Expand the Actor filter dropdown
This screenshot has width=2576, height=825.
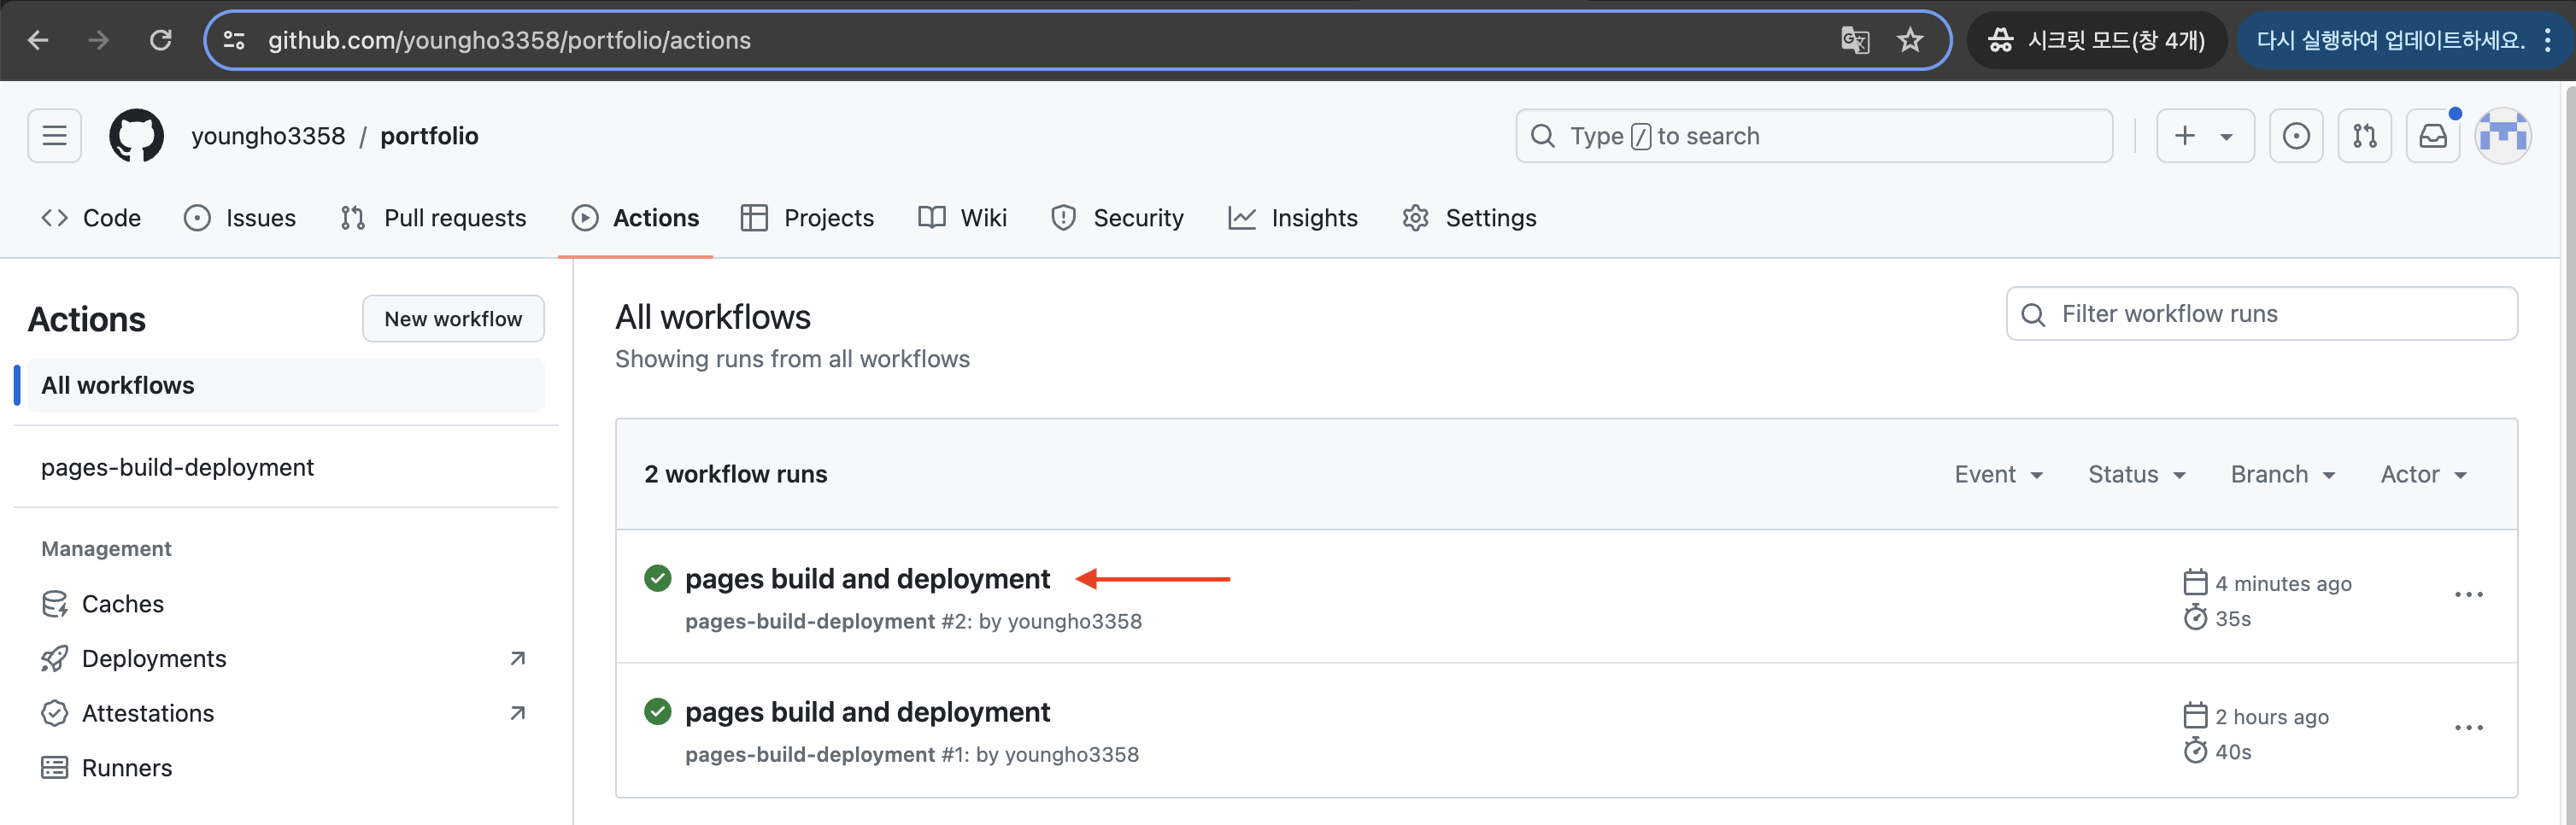click(2423, 474)
